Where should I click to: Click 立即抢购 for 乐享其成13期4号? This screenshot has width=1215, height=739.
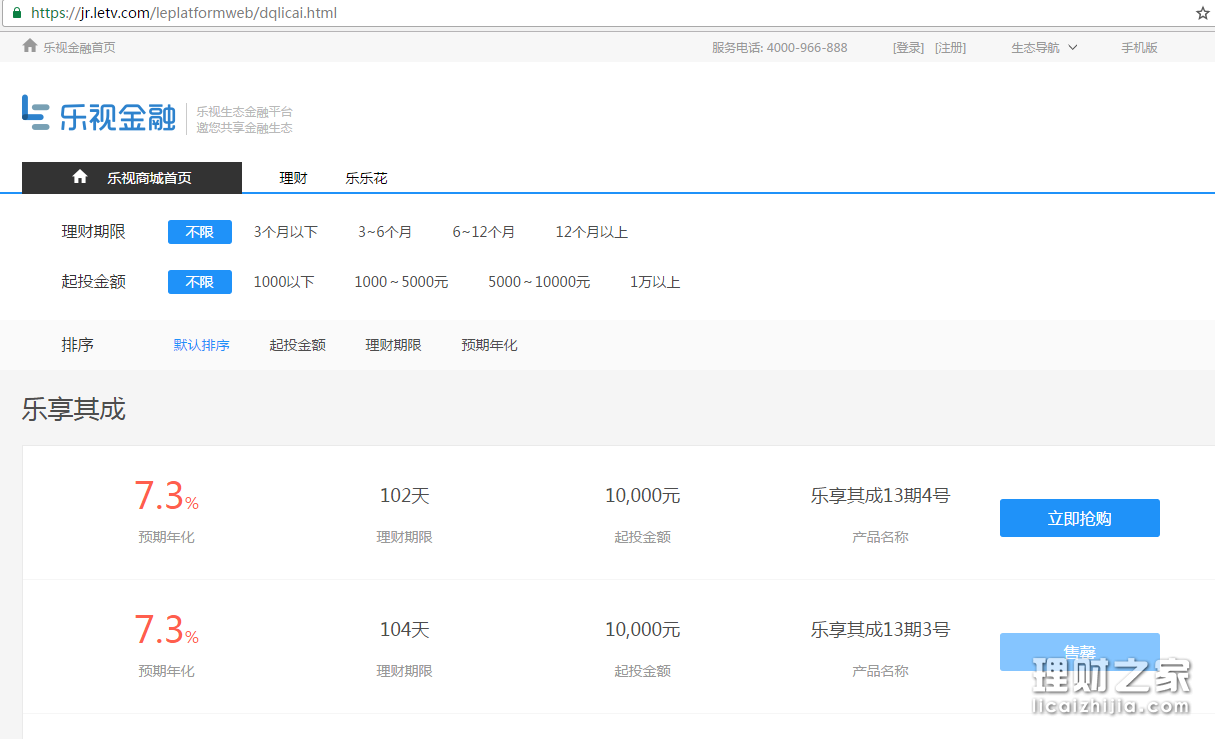pyautogui.click(x=1080, y=518)
